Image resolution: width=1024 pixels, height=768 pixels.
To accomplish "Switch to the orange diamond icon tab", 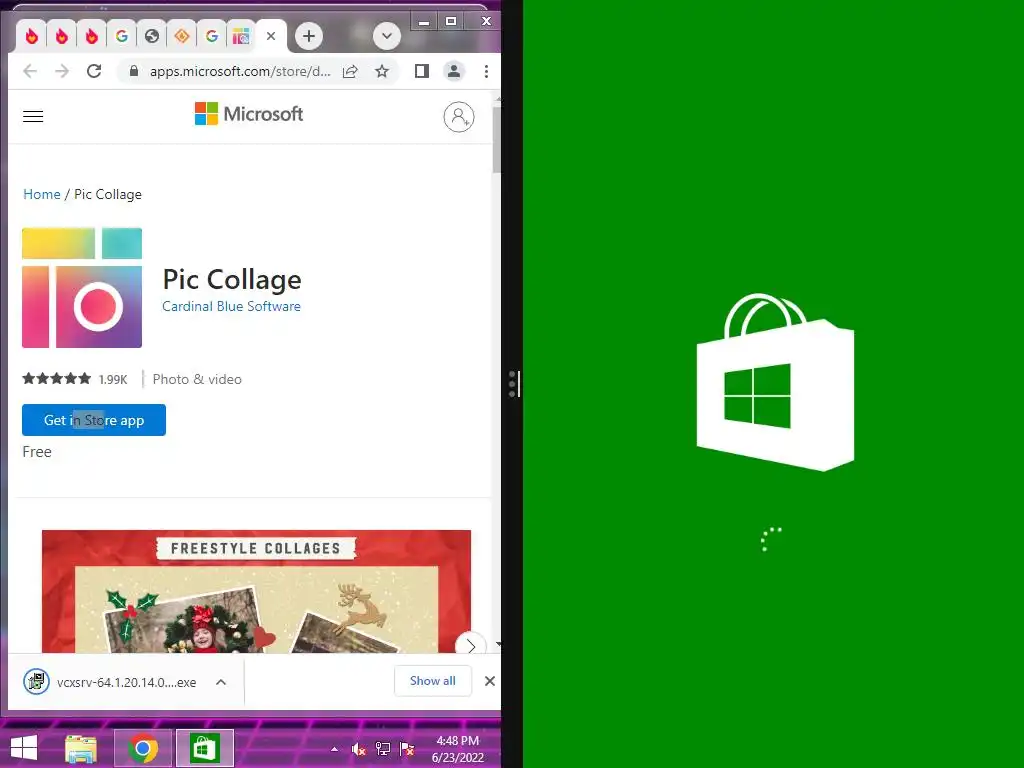I will click(182, 36).
